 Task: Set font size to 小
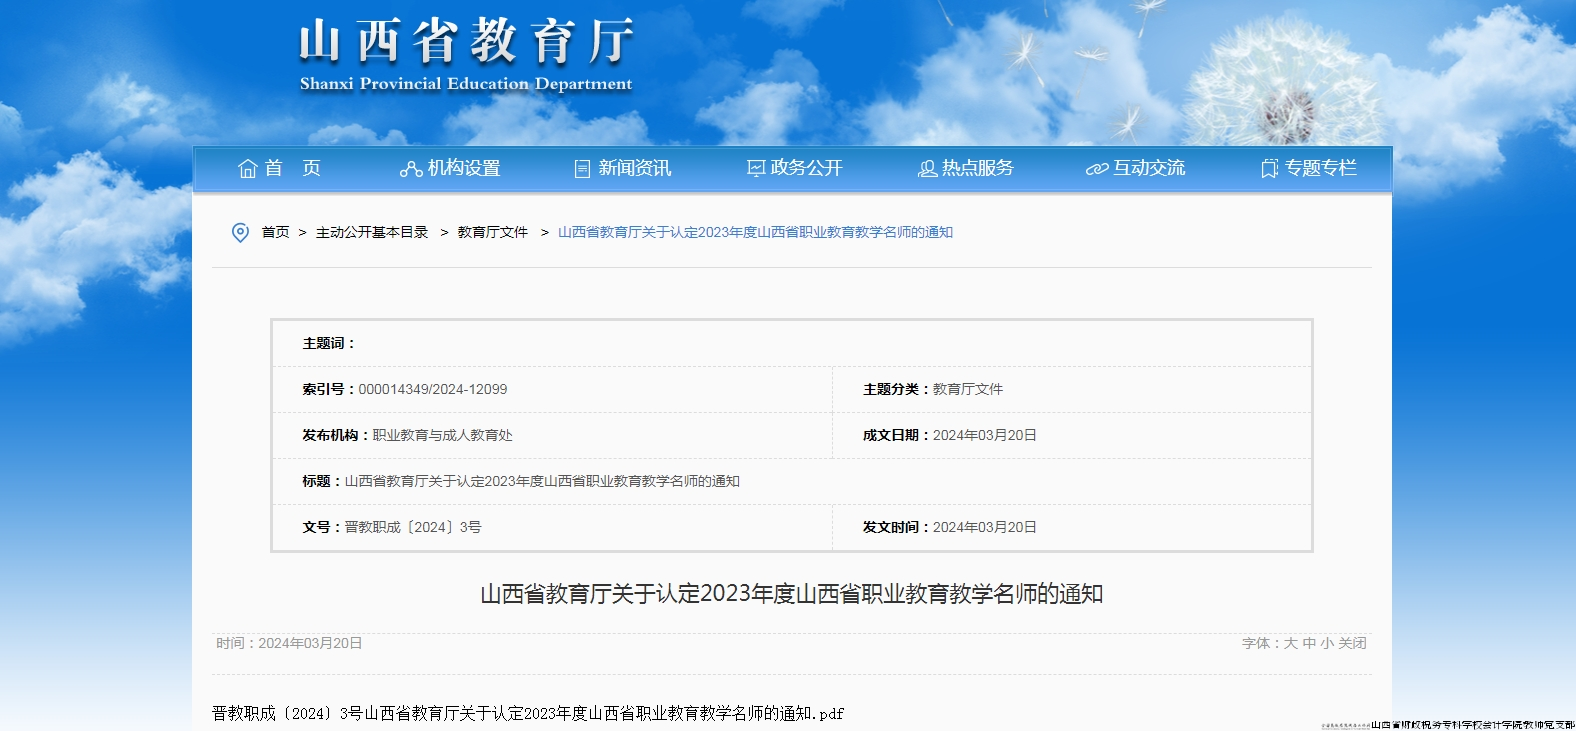(x=1327, y=643)
